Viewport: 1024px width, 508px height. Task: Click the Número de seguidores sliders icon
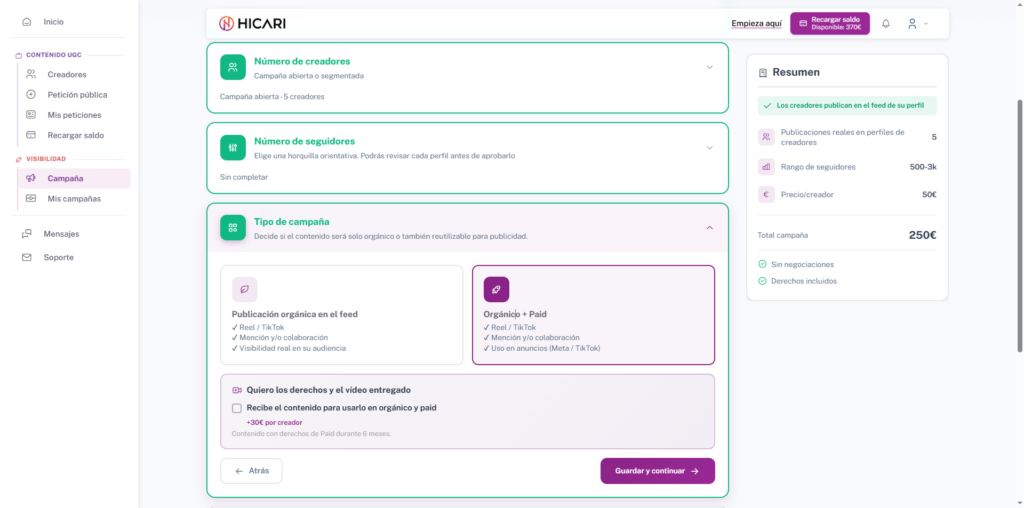tap(232, 147)
